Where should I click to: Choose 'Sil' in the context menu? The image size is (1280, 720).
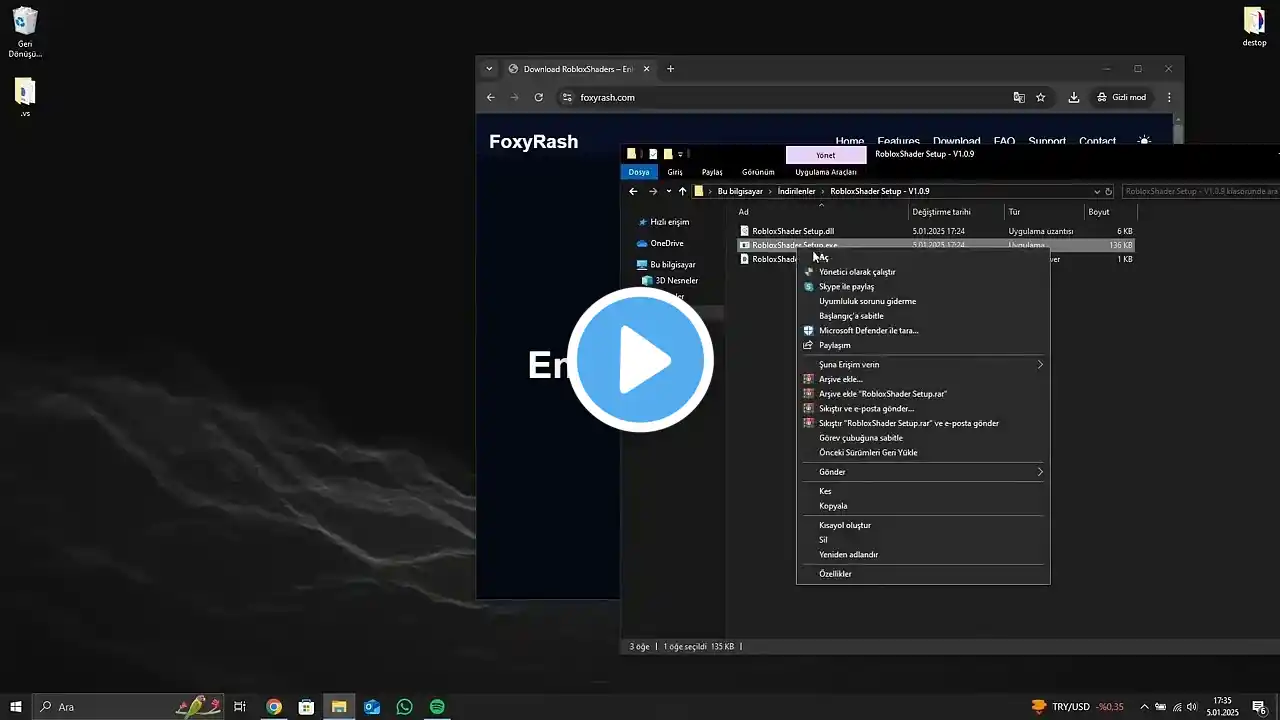coord(823,540)
